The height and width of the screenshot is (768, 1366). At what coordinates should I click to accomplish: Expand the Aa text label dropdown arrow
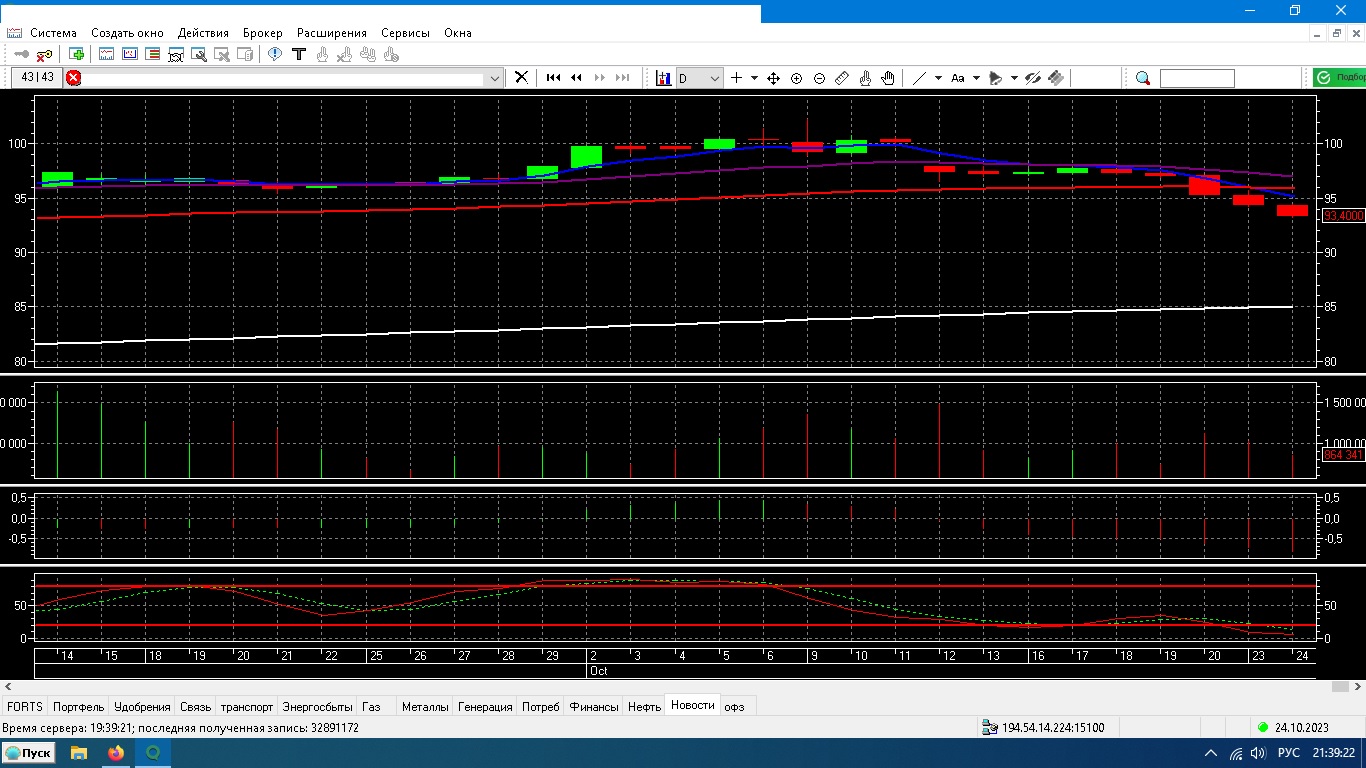click(976, 78)
